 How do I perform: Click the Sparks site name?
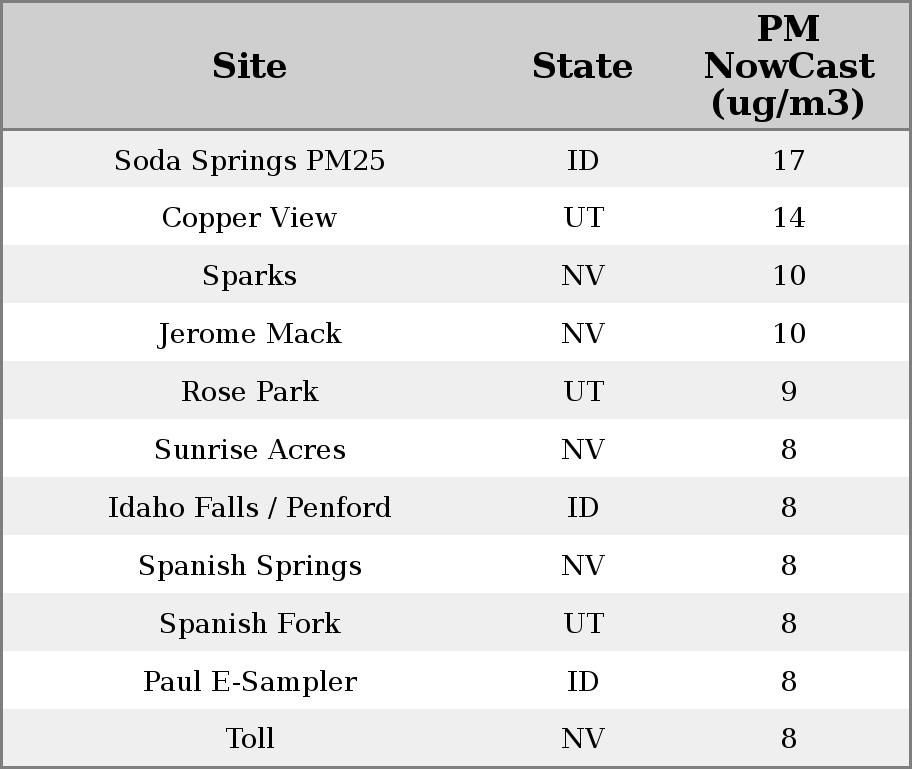coord(249,276)
